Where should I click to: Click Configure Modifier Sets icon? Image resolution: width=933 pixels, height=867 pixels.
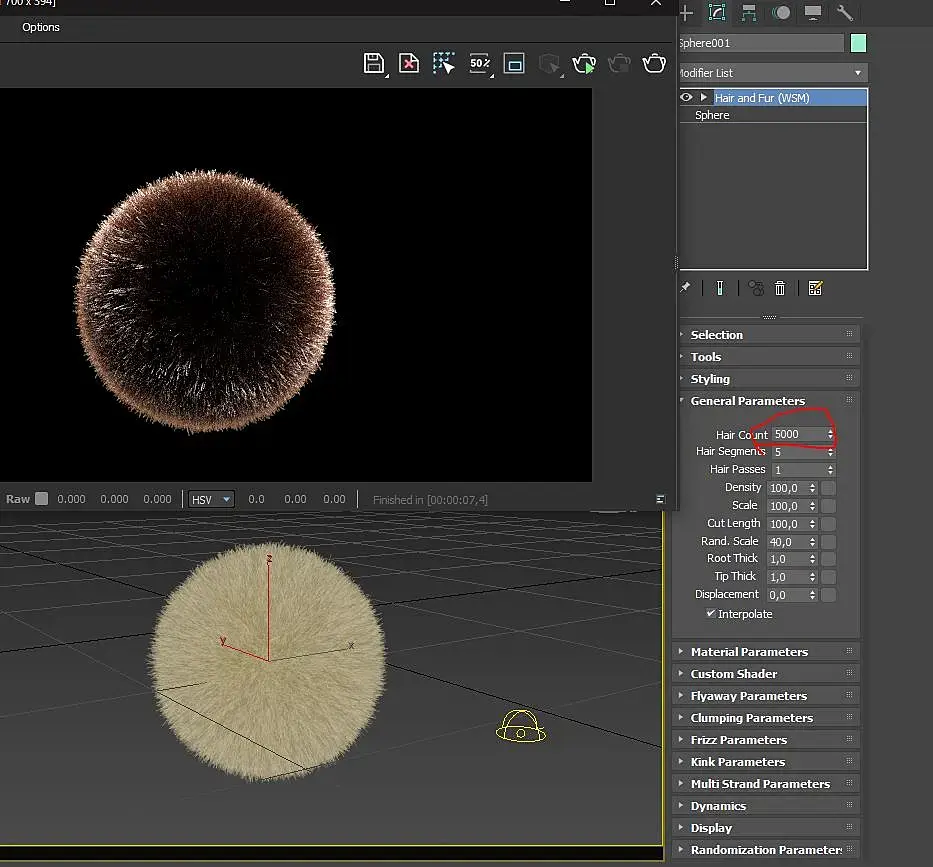tap(815, 288)
